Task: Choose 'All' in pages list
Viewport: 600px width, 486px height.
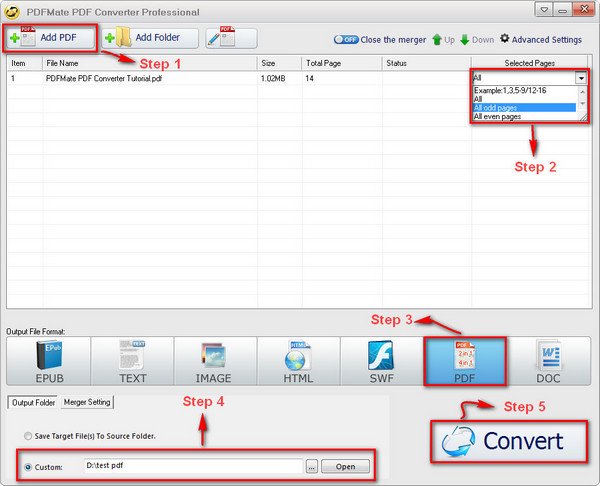Action: click(524, 99)
